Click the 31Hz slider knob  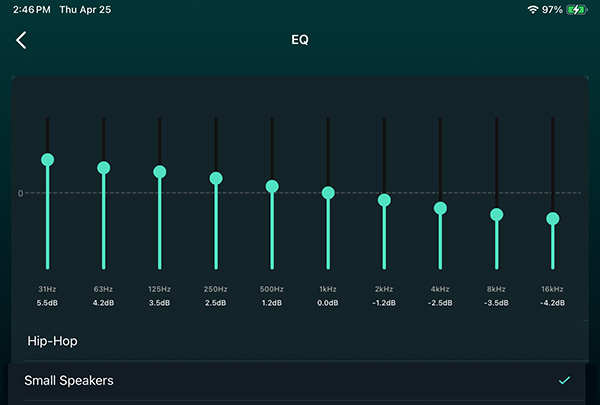[47, 159]
